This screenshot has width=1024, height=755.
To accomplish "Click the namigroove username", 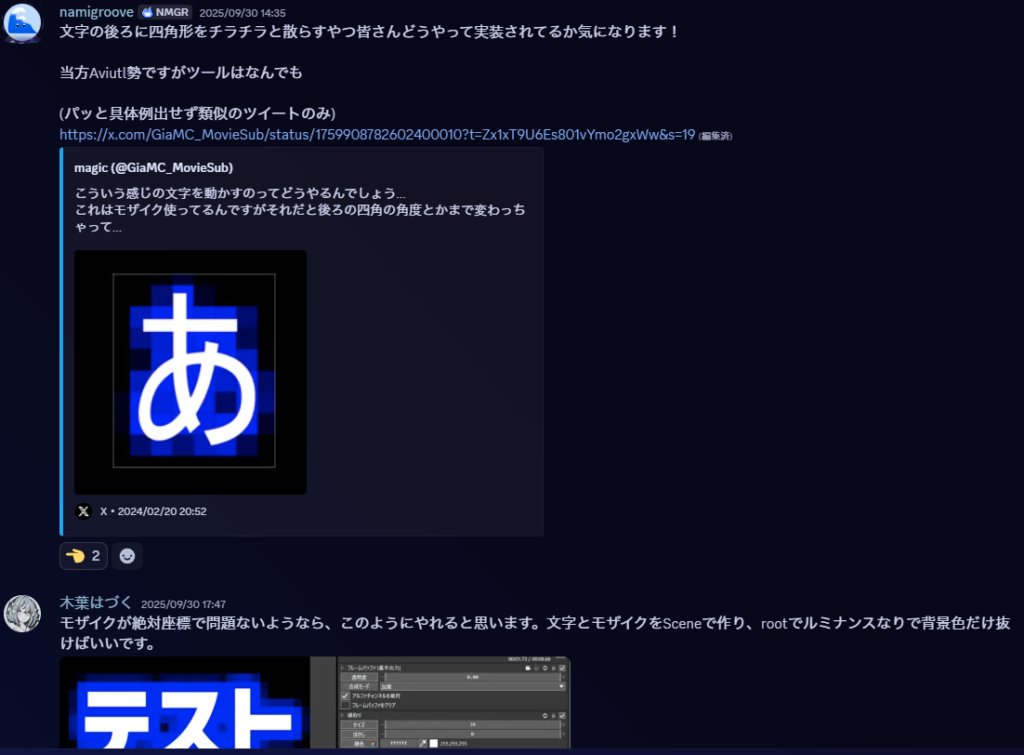I will [x=97, y=12].
